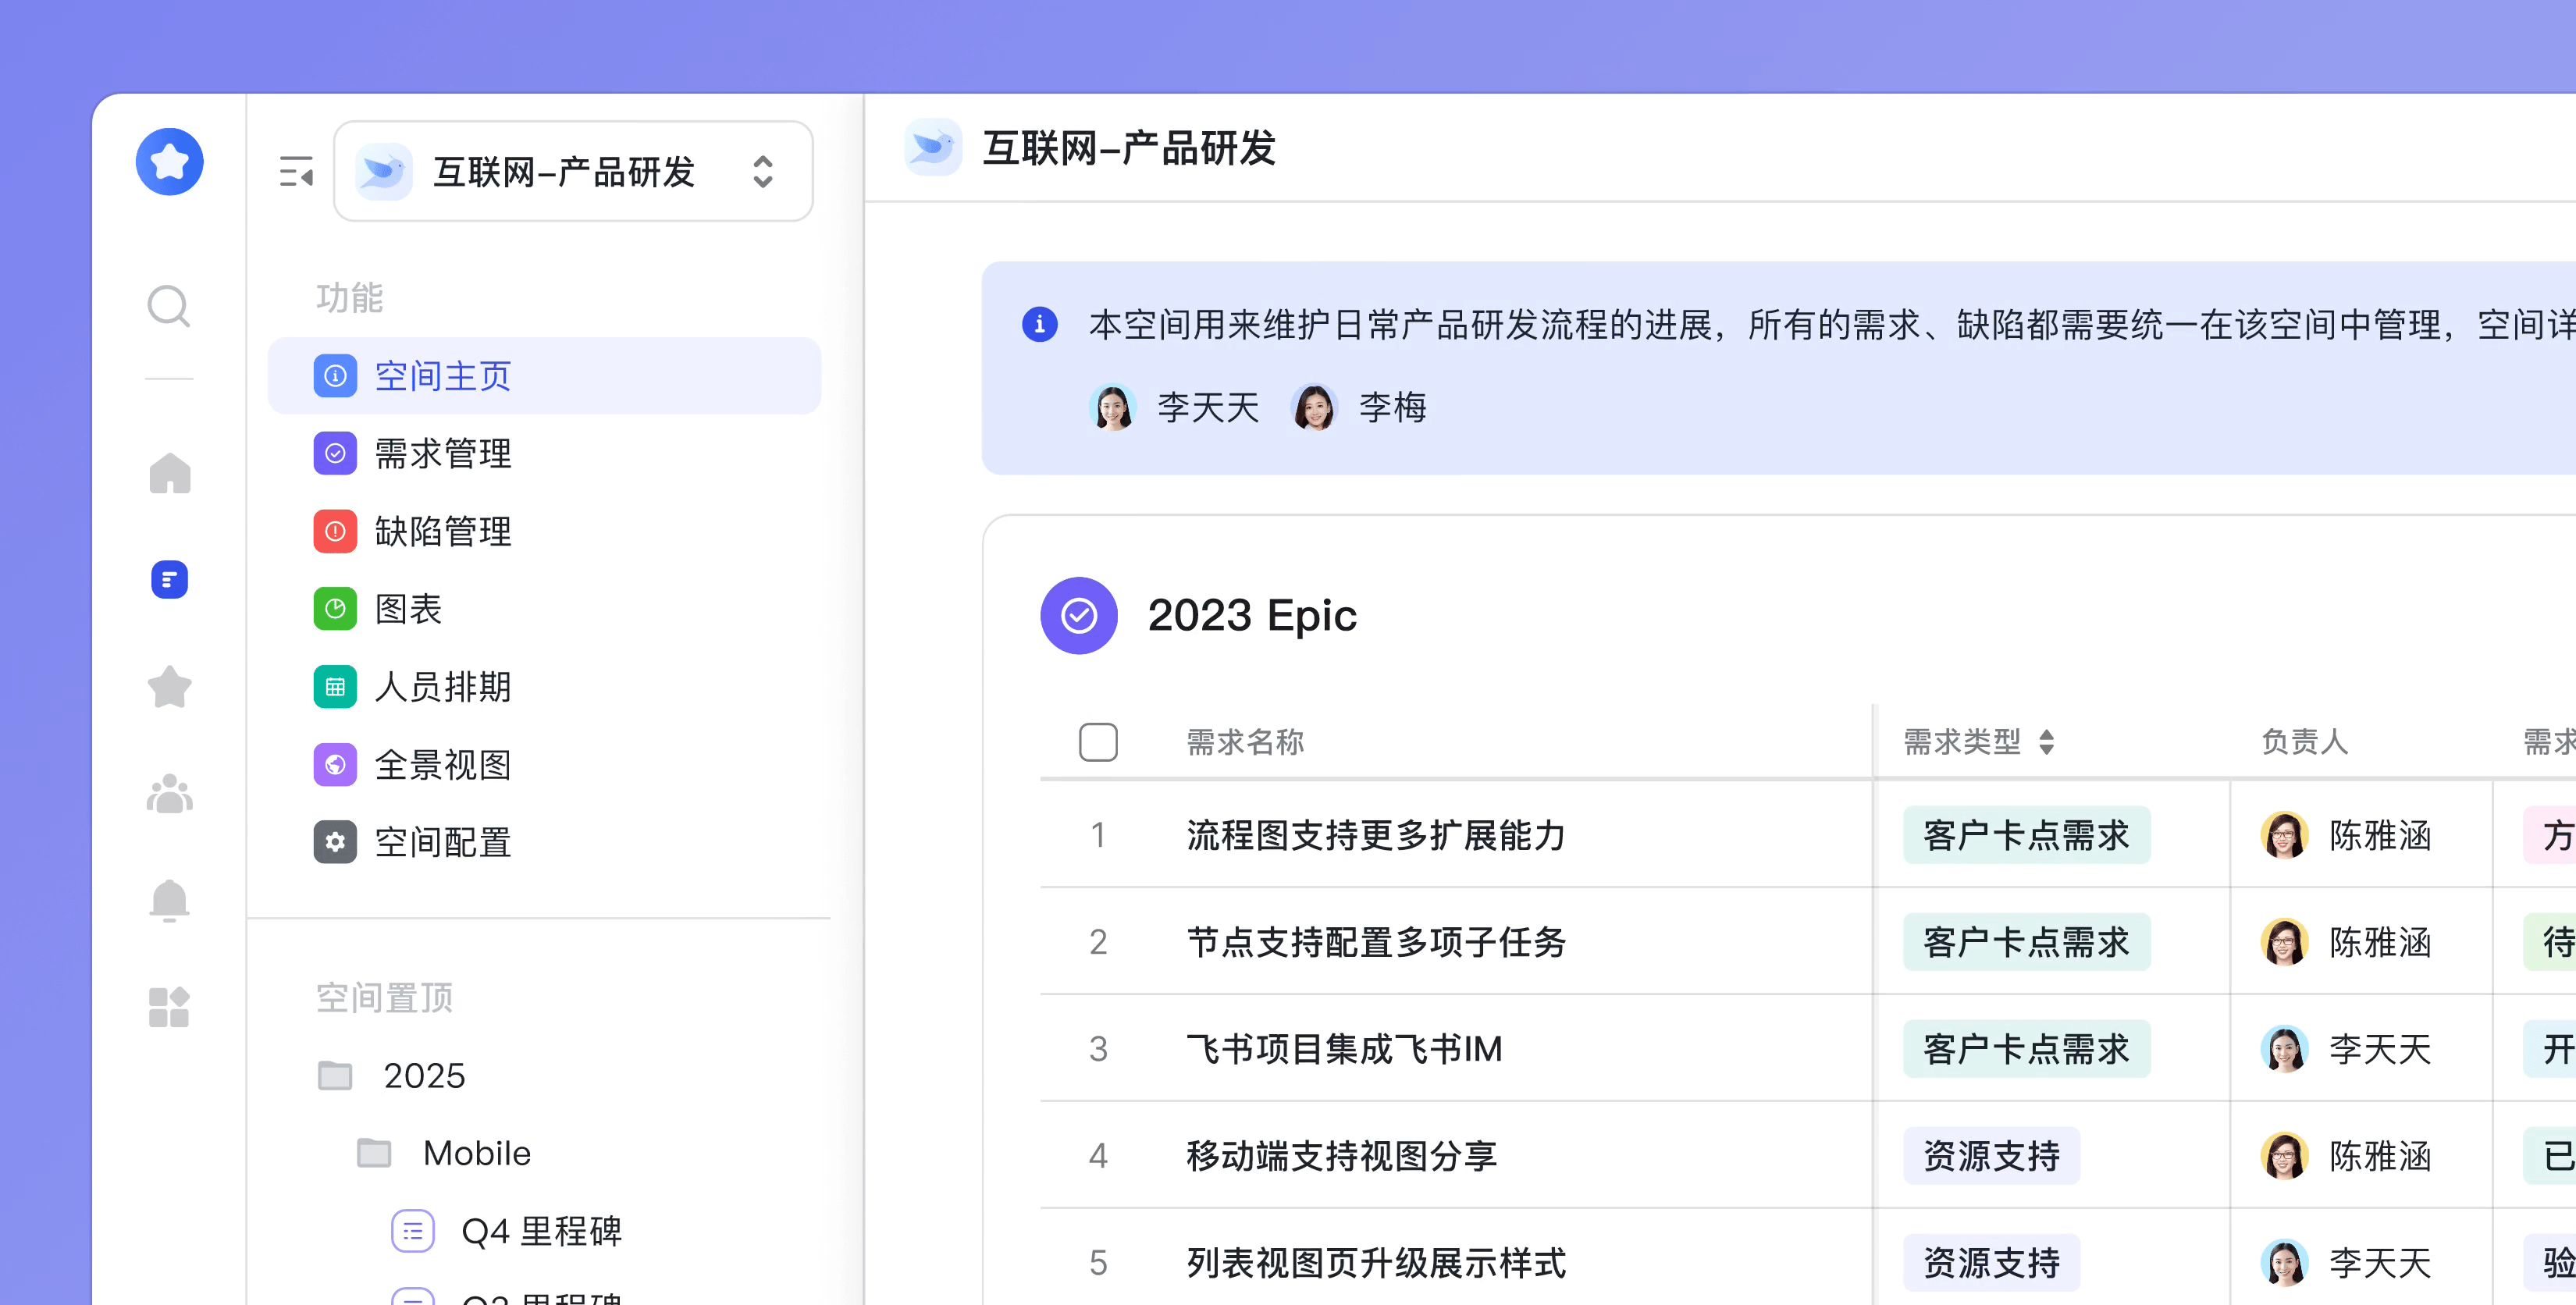Click the gray 空间配置 gear icon
2576x1305 pixels.
pos(335,842)
